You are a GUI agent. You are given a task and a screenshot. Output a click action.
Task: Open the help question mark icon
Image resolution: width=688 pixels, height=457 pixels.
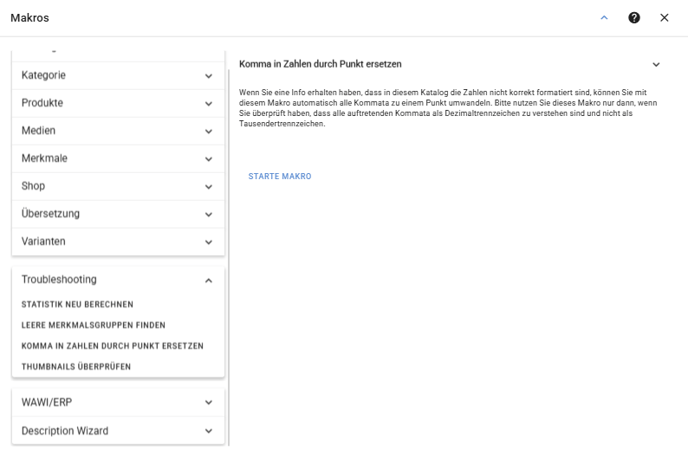tap(634, 18)
